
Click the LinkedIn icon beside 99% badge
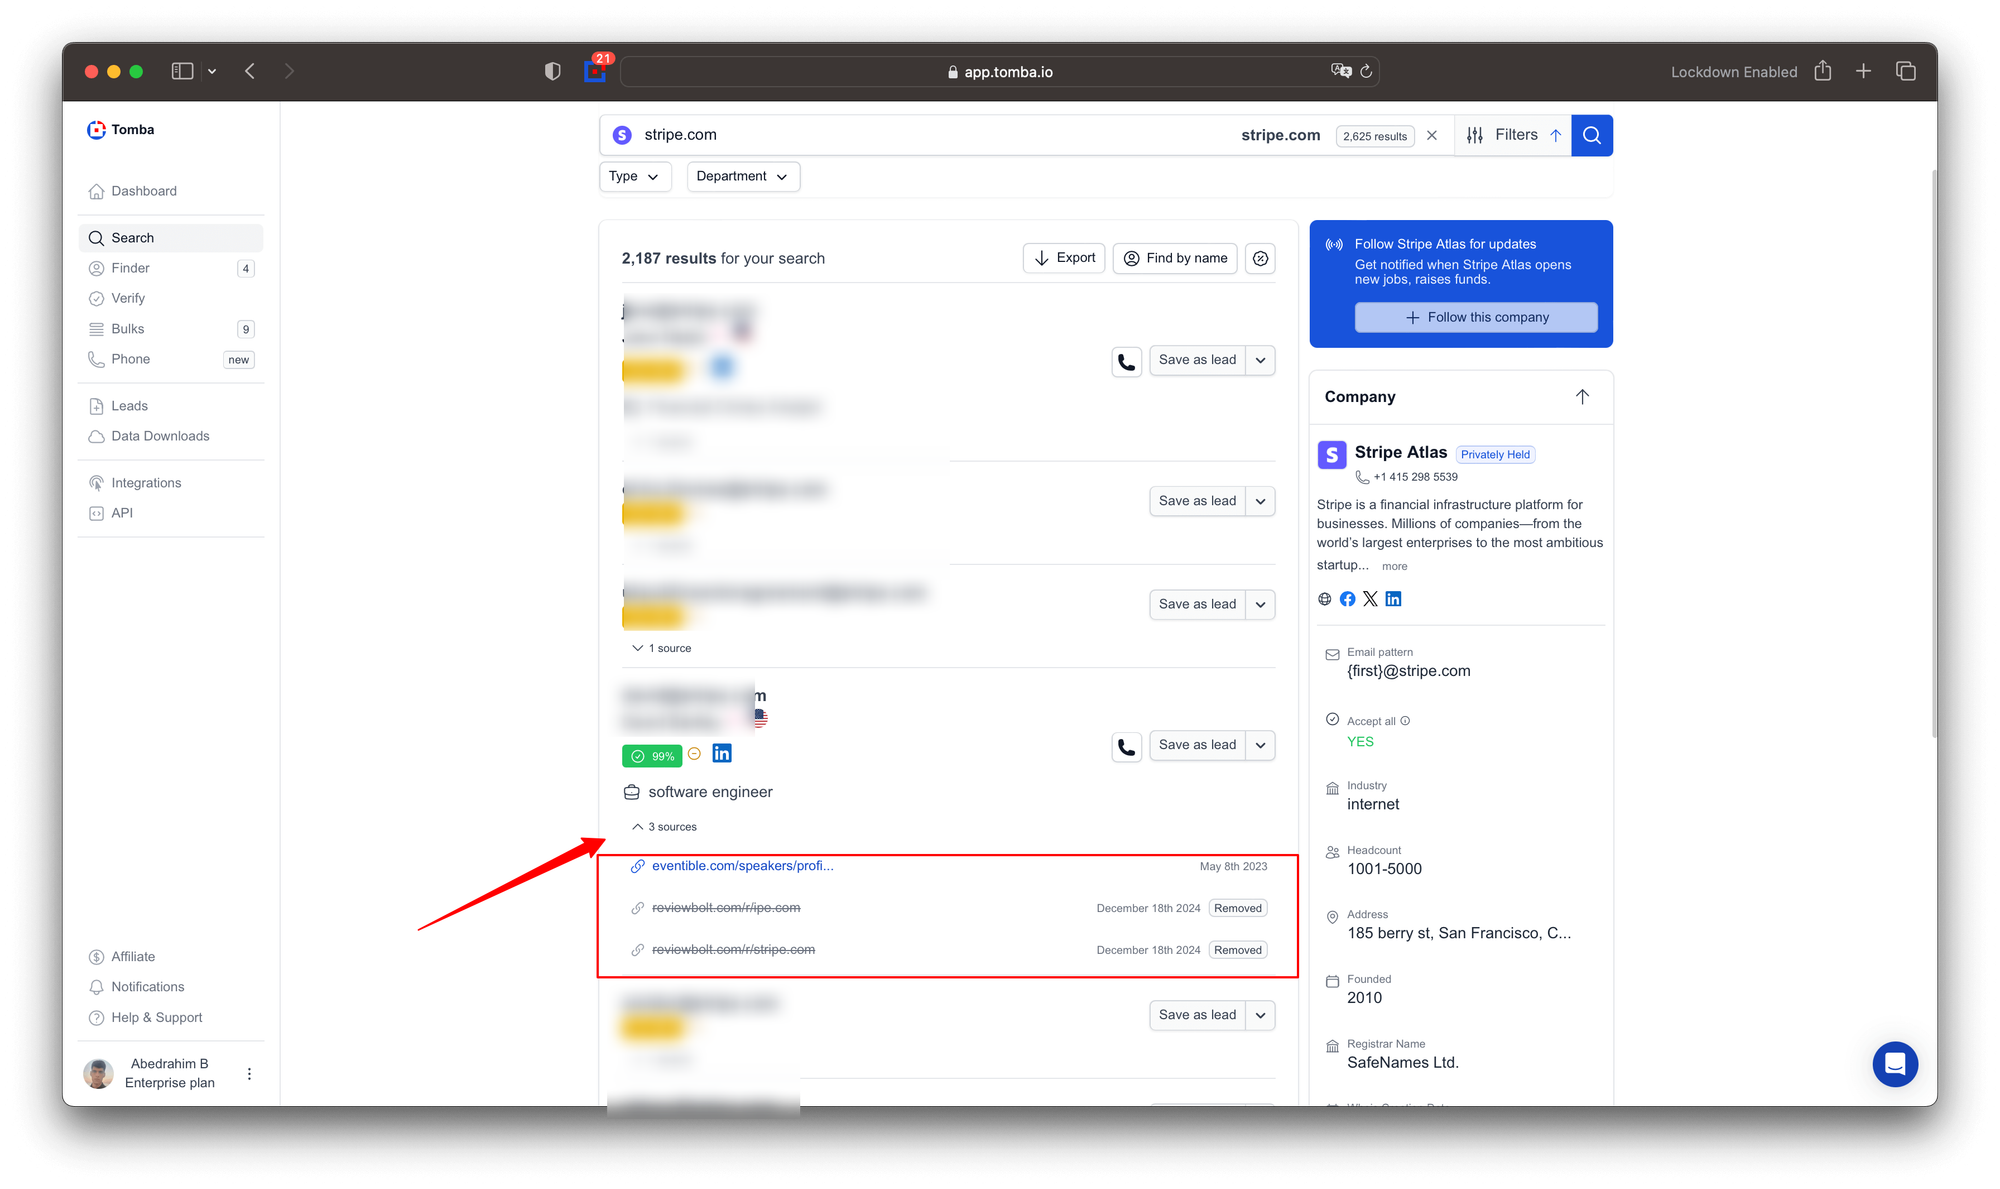[x=722, y=753]
